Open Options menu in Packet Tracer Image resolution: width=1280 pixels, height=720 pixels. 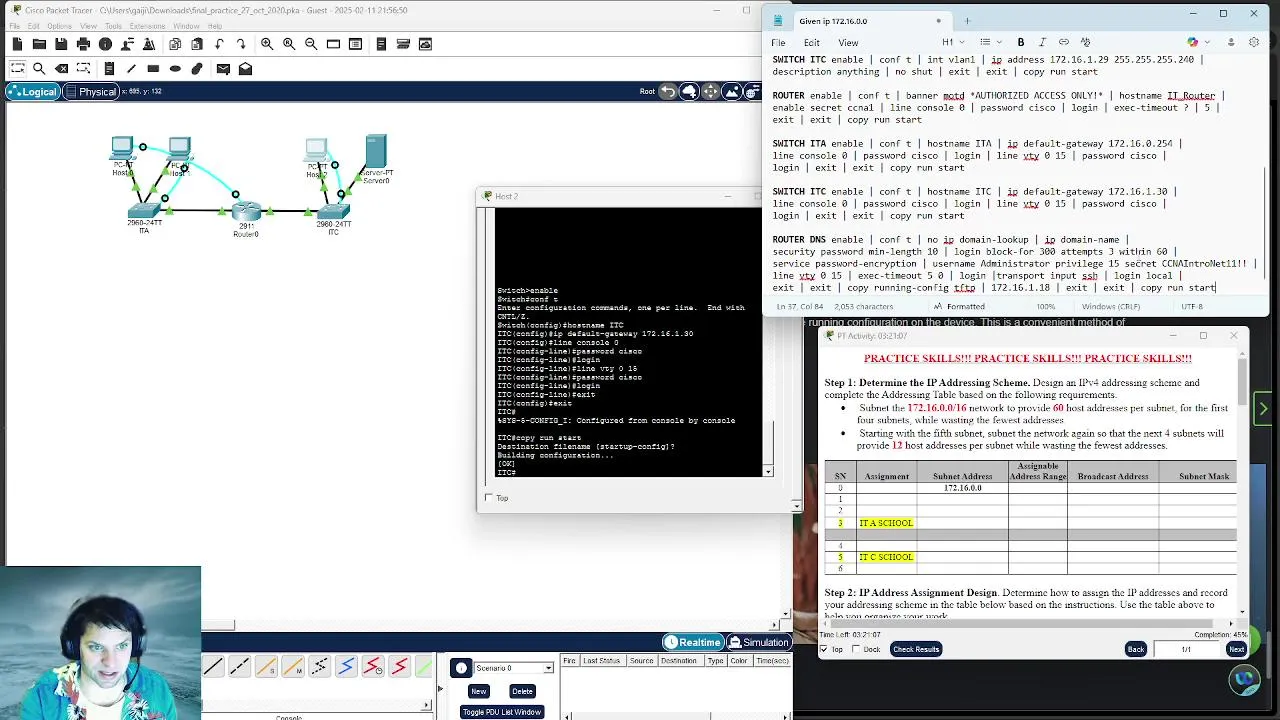(59, 26)
